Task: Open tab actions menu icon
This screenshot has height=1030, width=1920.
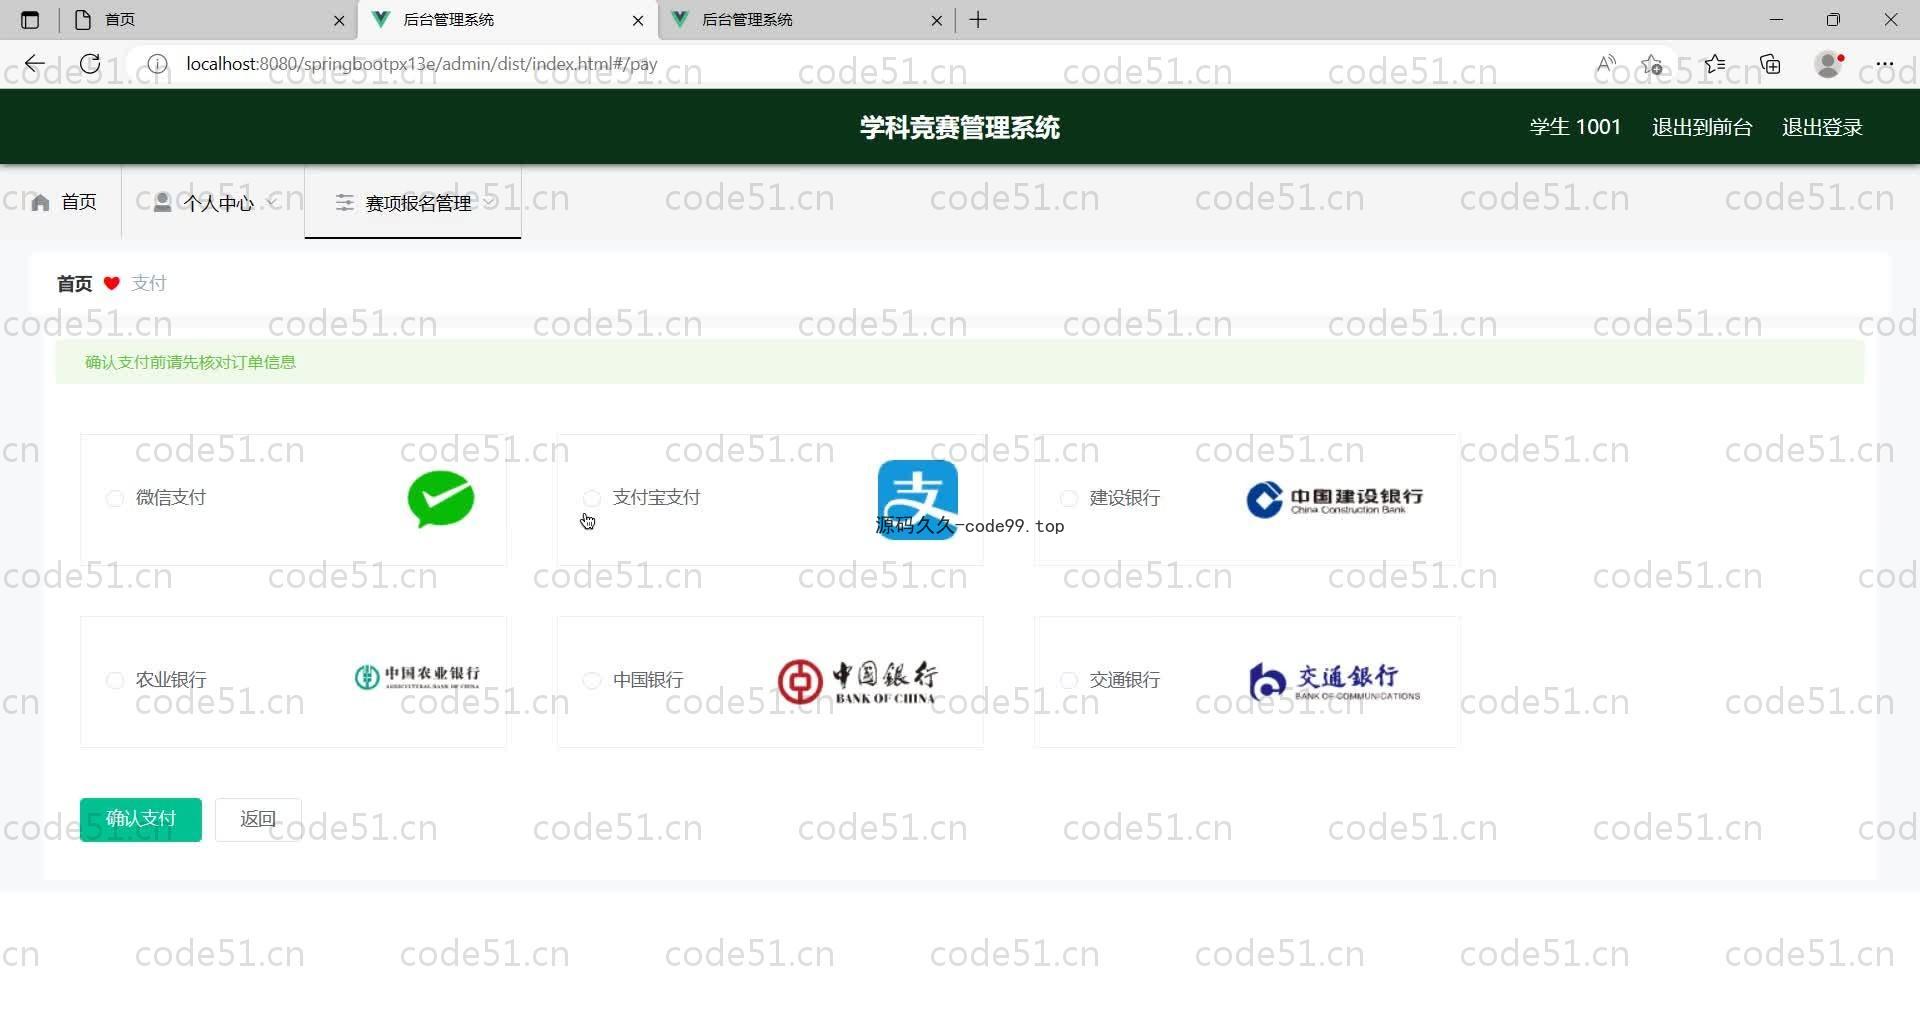Action: click(x=30, y=20)
